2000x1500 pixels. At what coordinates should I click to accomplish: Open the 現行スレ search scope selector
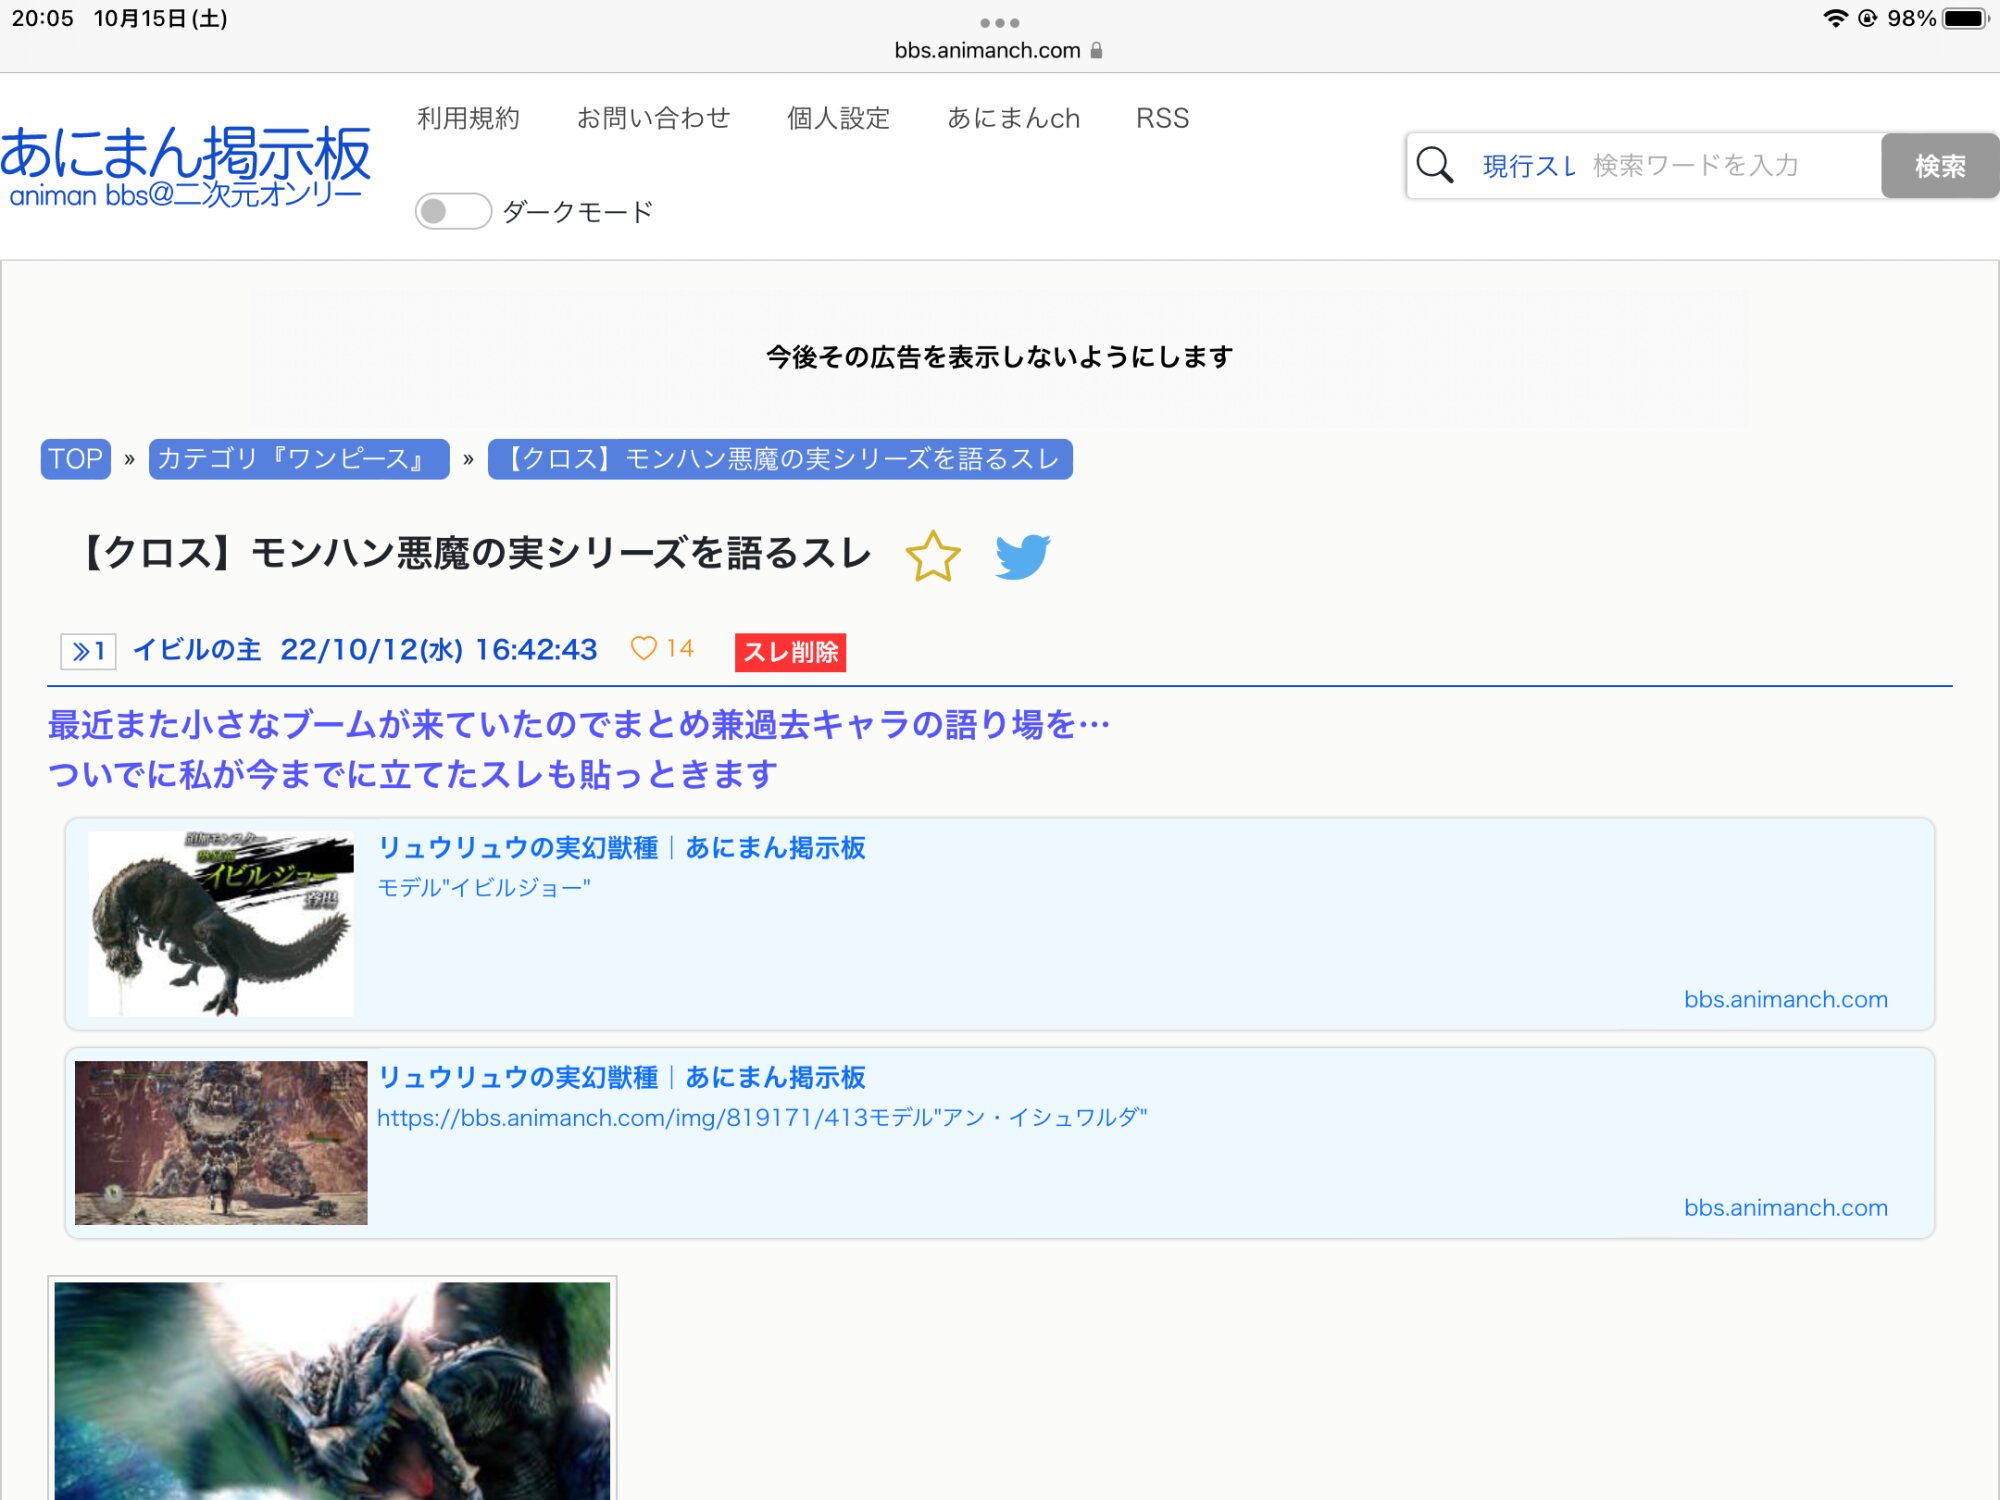(1528, 166)
